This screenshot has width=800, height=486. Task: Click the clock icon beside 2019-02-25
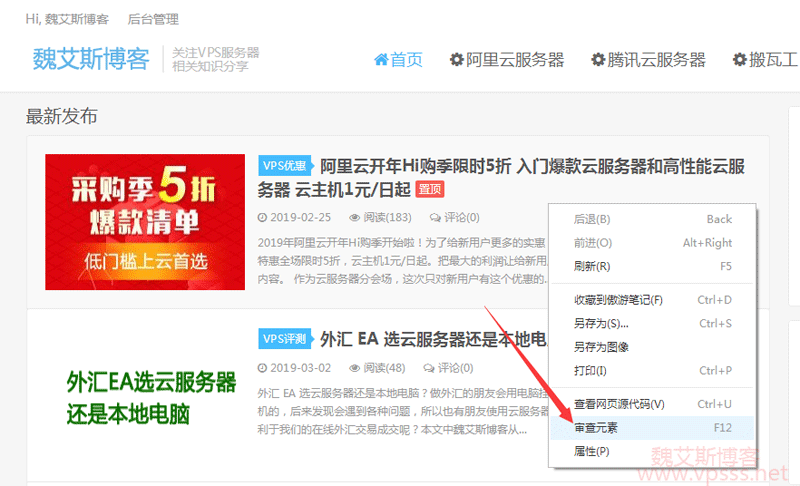(262, 218)
